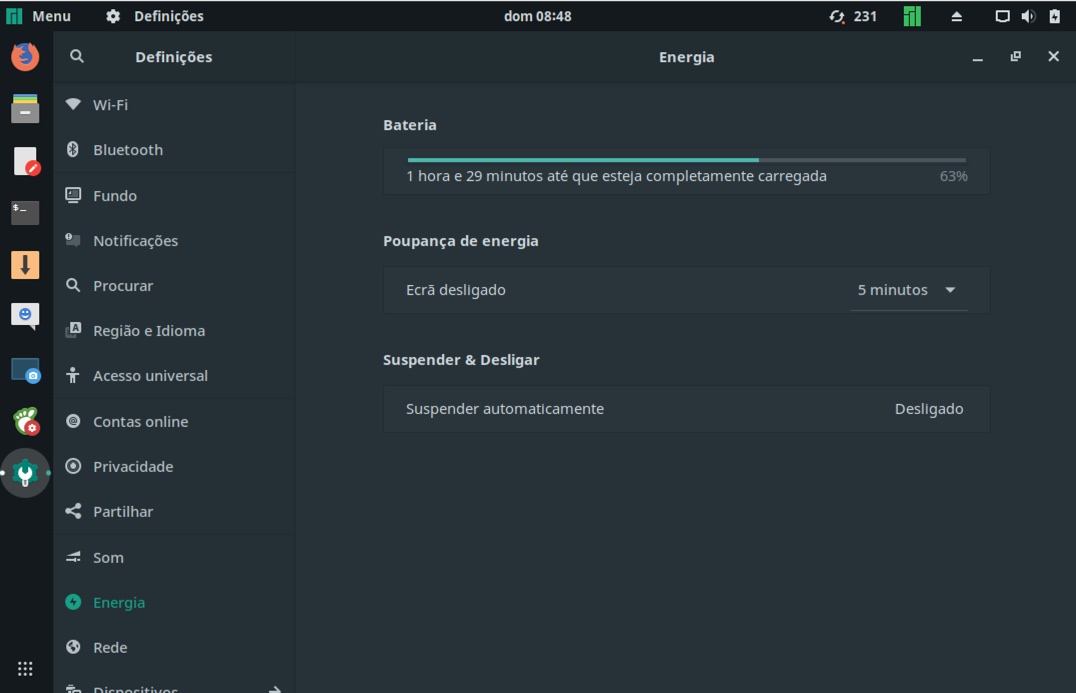Open the application grid launcher
The height and width of the screenshot is (693, 1076).
click(25, 668)
